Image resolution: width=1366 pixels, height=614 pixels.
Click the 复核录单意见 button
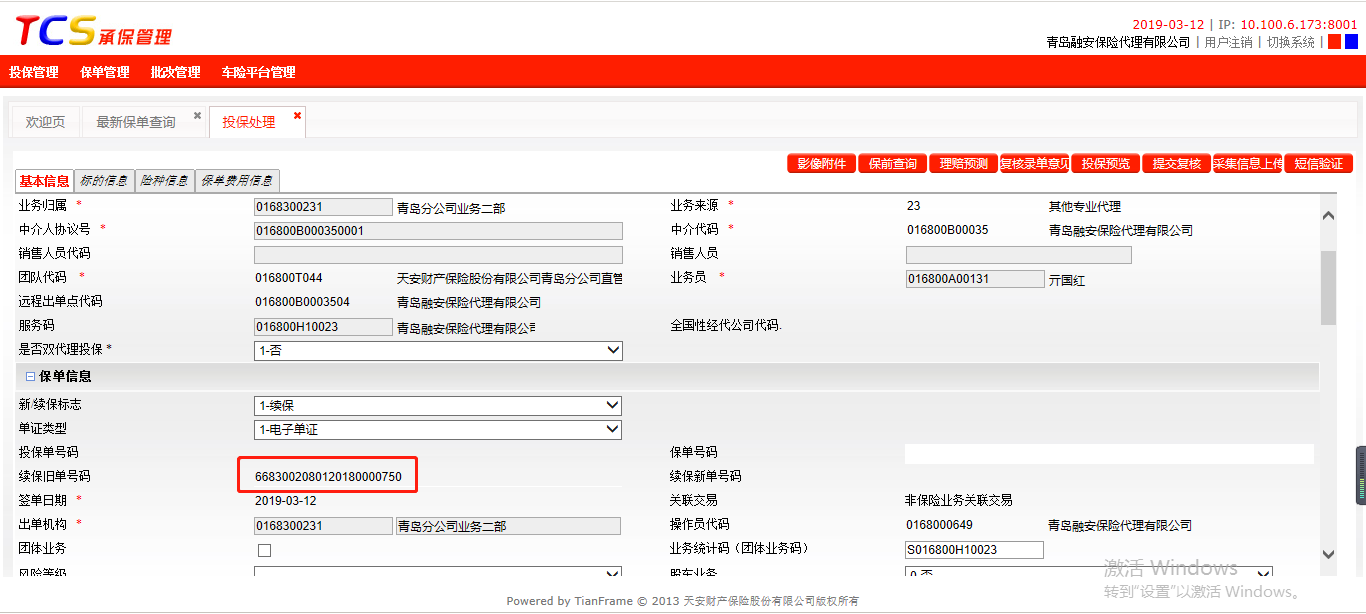[x=1034, y=164]
